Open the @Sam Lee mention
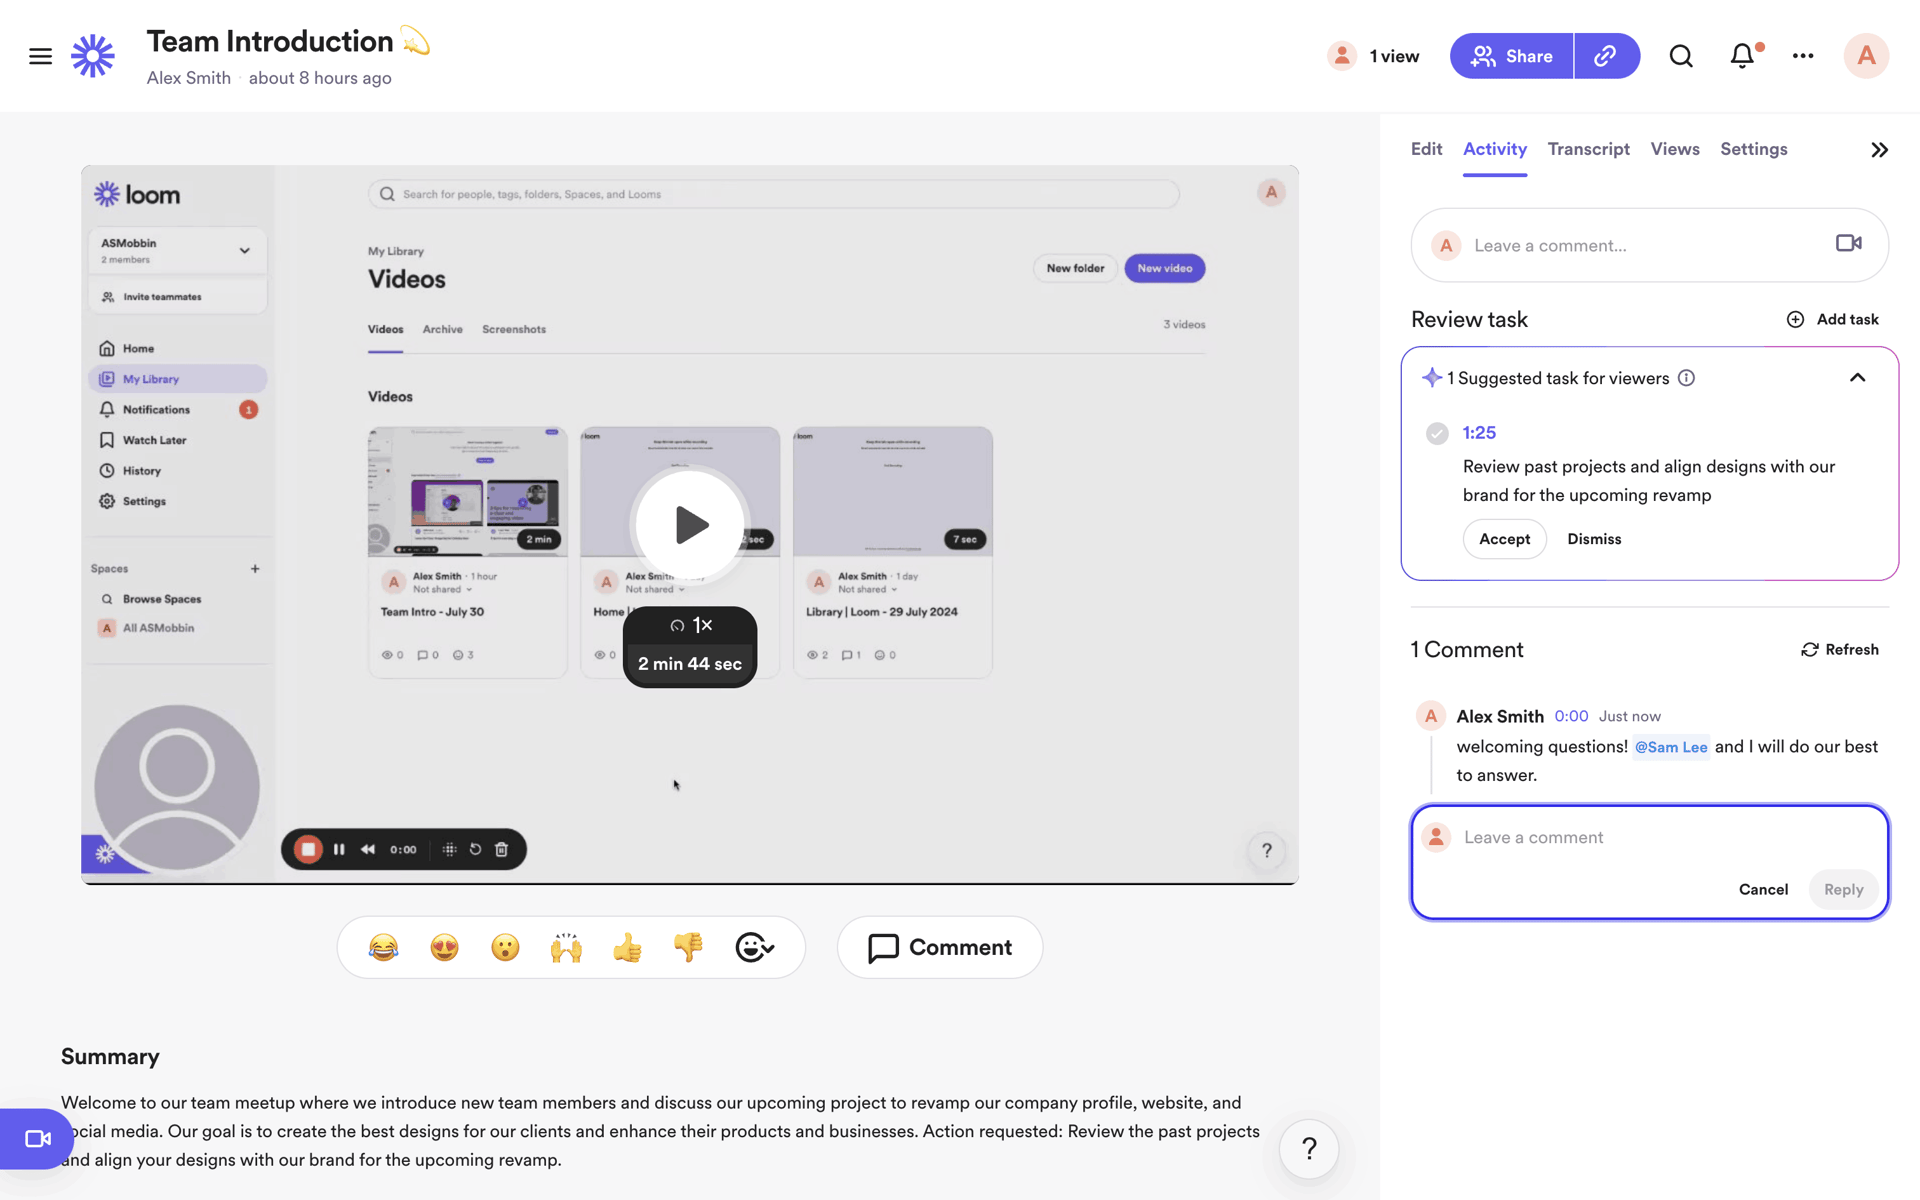The image size is (1920, 1200). [1671, 747]
